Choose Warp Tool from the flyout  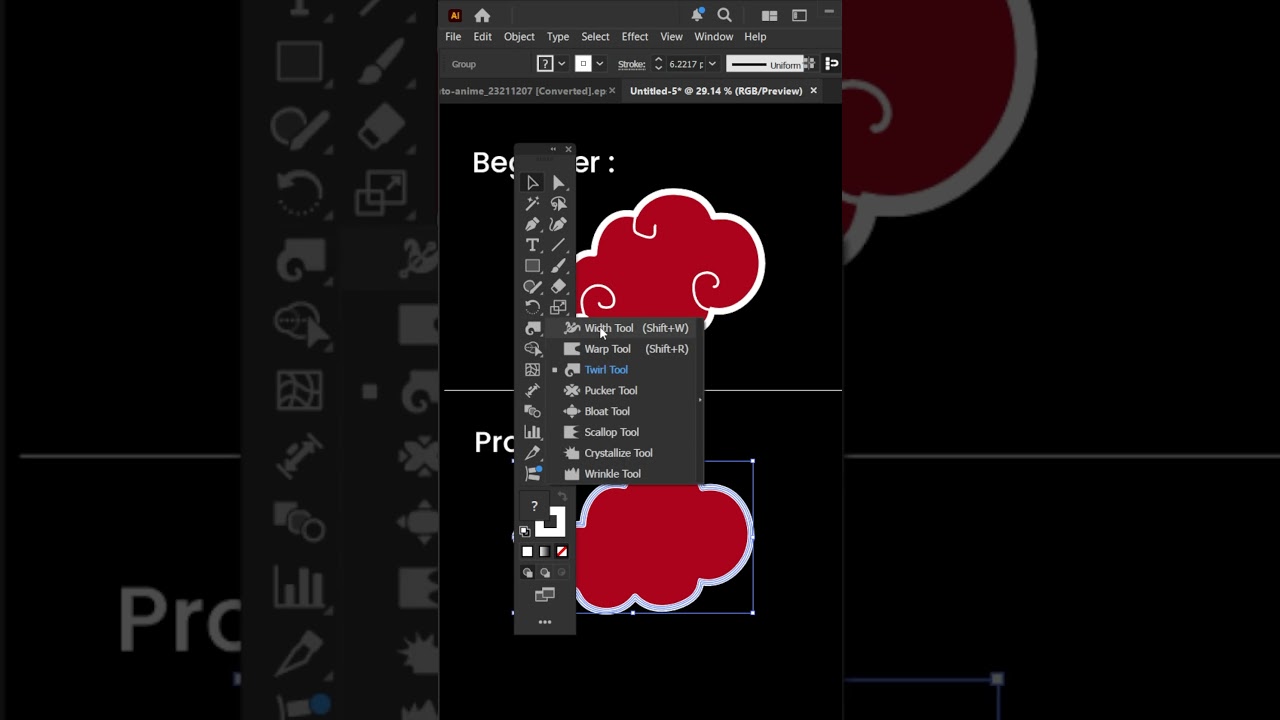click(x=626, y=349)
